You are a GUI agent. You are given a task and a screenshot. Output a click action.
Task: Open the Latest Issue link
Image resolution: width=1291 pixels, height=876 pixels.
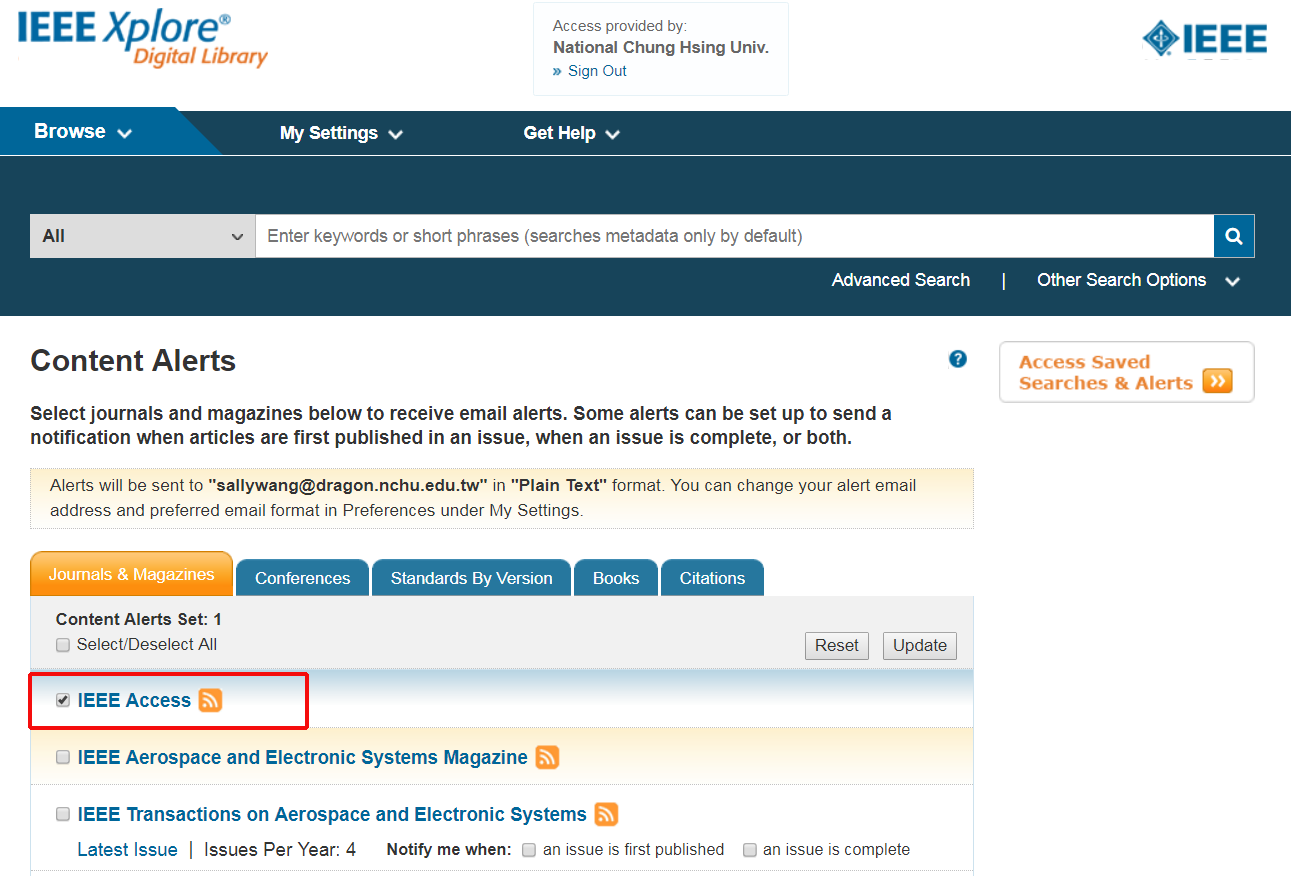pos(127,850)
